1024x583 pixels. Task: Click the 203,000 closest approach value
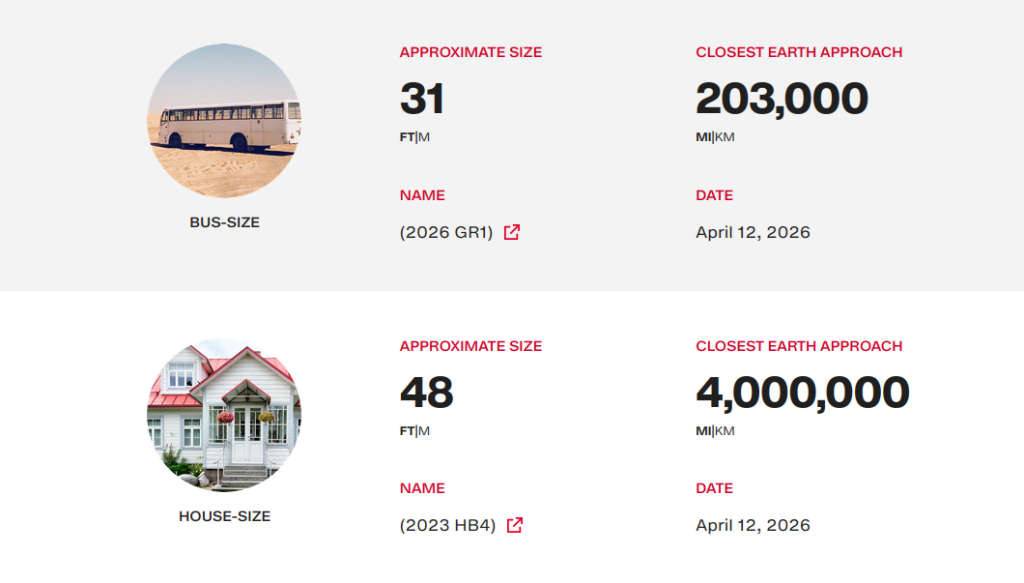click(x=782, y=99)
